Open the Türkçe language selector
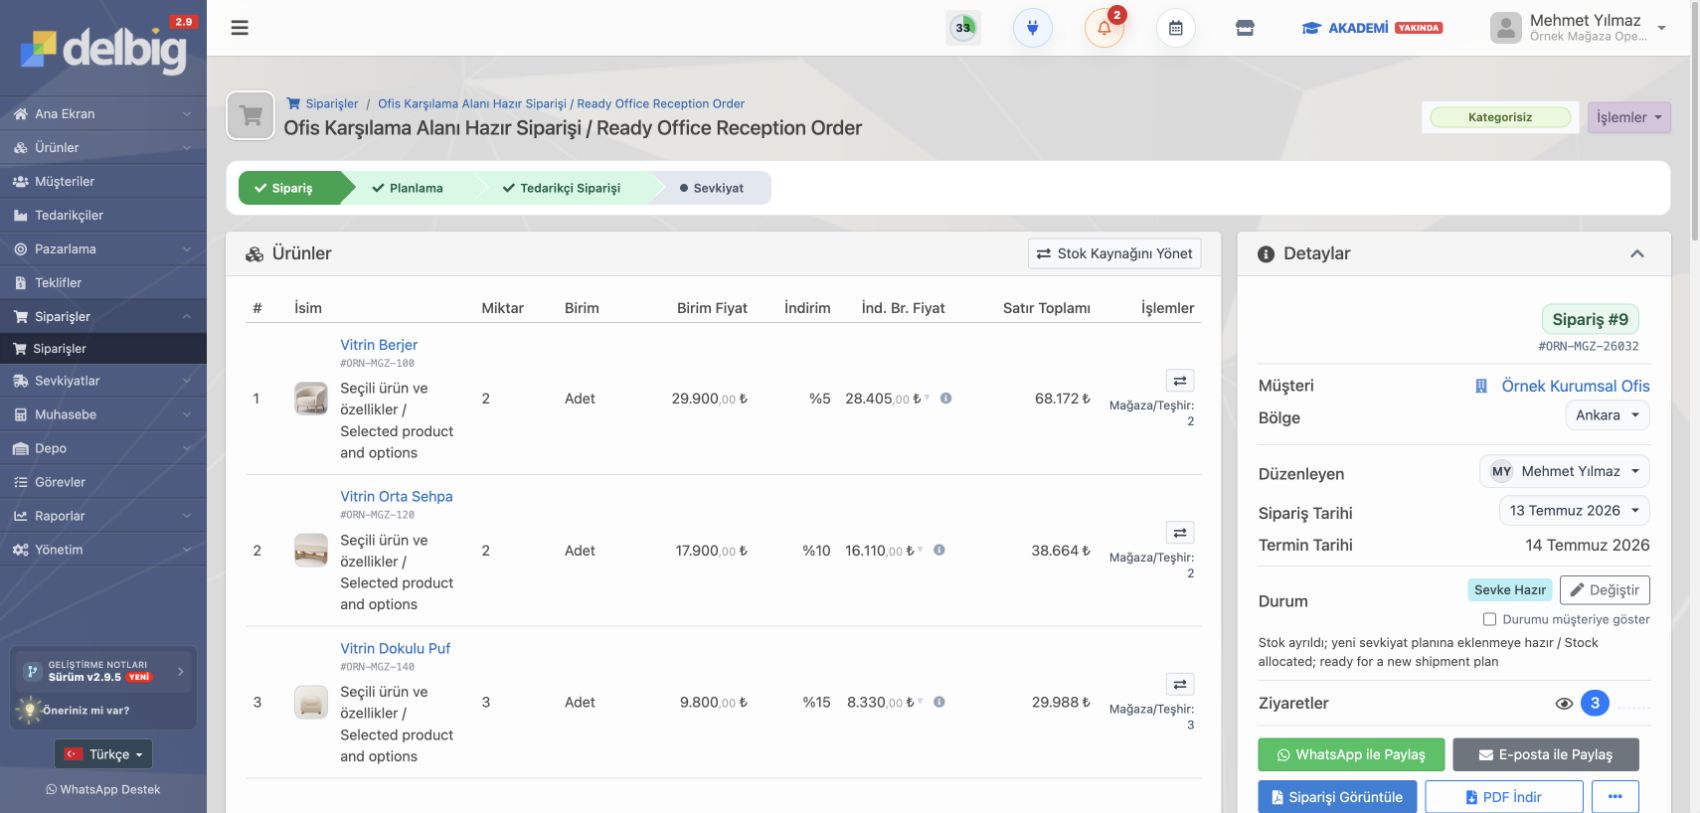1700x813 pixels. (x=103, y=754)
